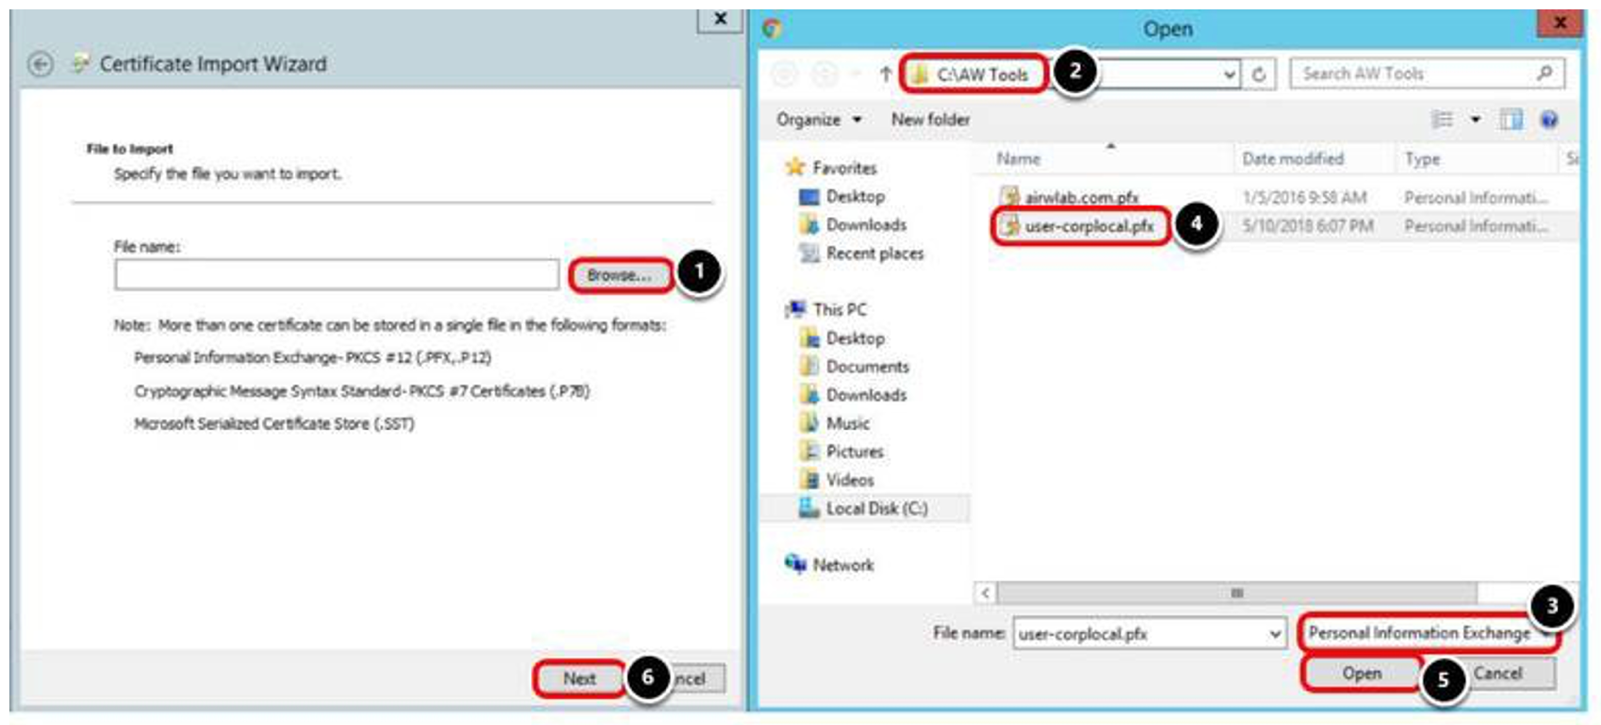Image resolution: width=1601 pixels, height=725 pixels.
Task: Open Desktop under This PC
Action: tap(855, 339)
